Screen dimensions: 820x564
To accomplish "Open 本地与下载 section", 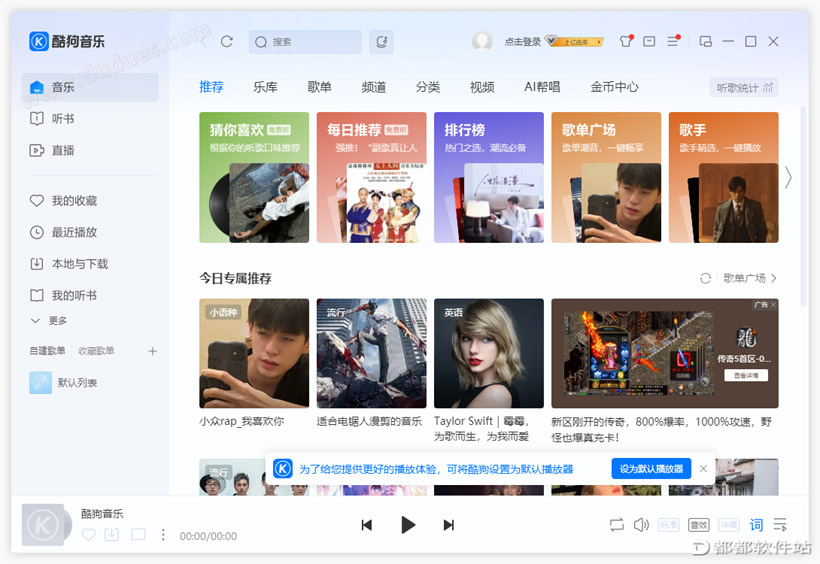I will pos(90,264).
